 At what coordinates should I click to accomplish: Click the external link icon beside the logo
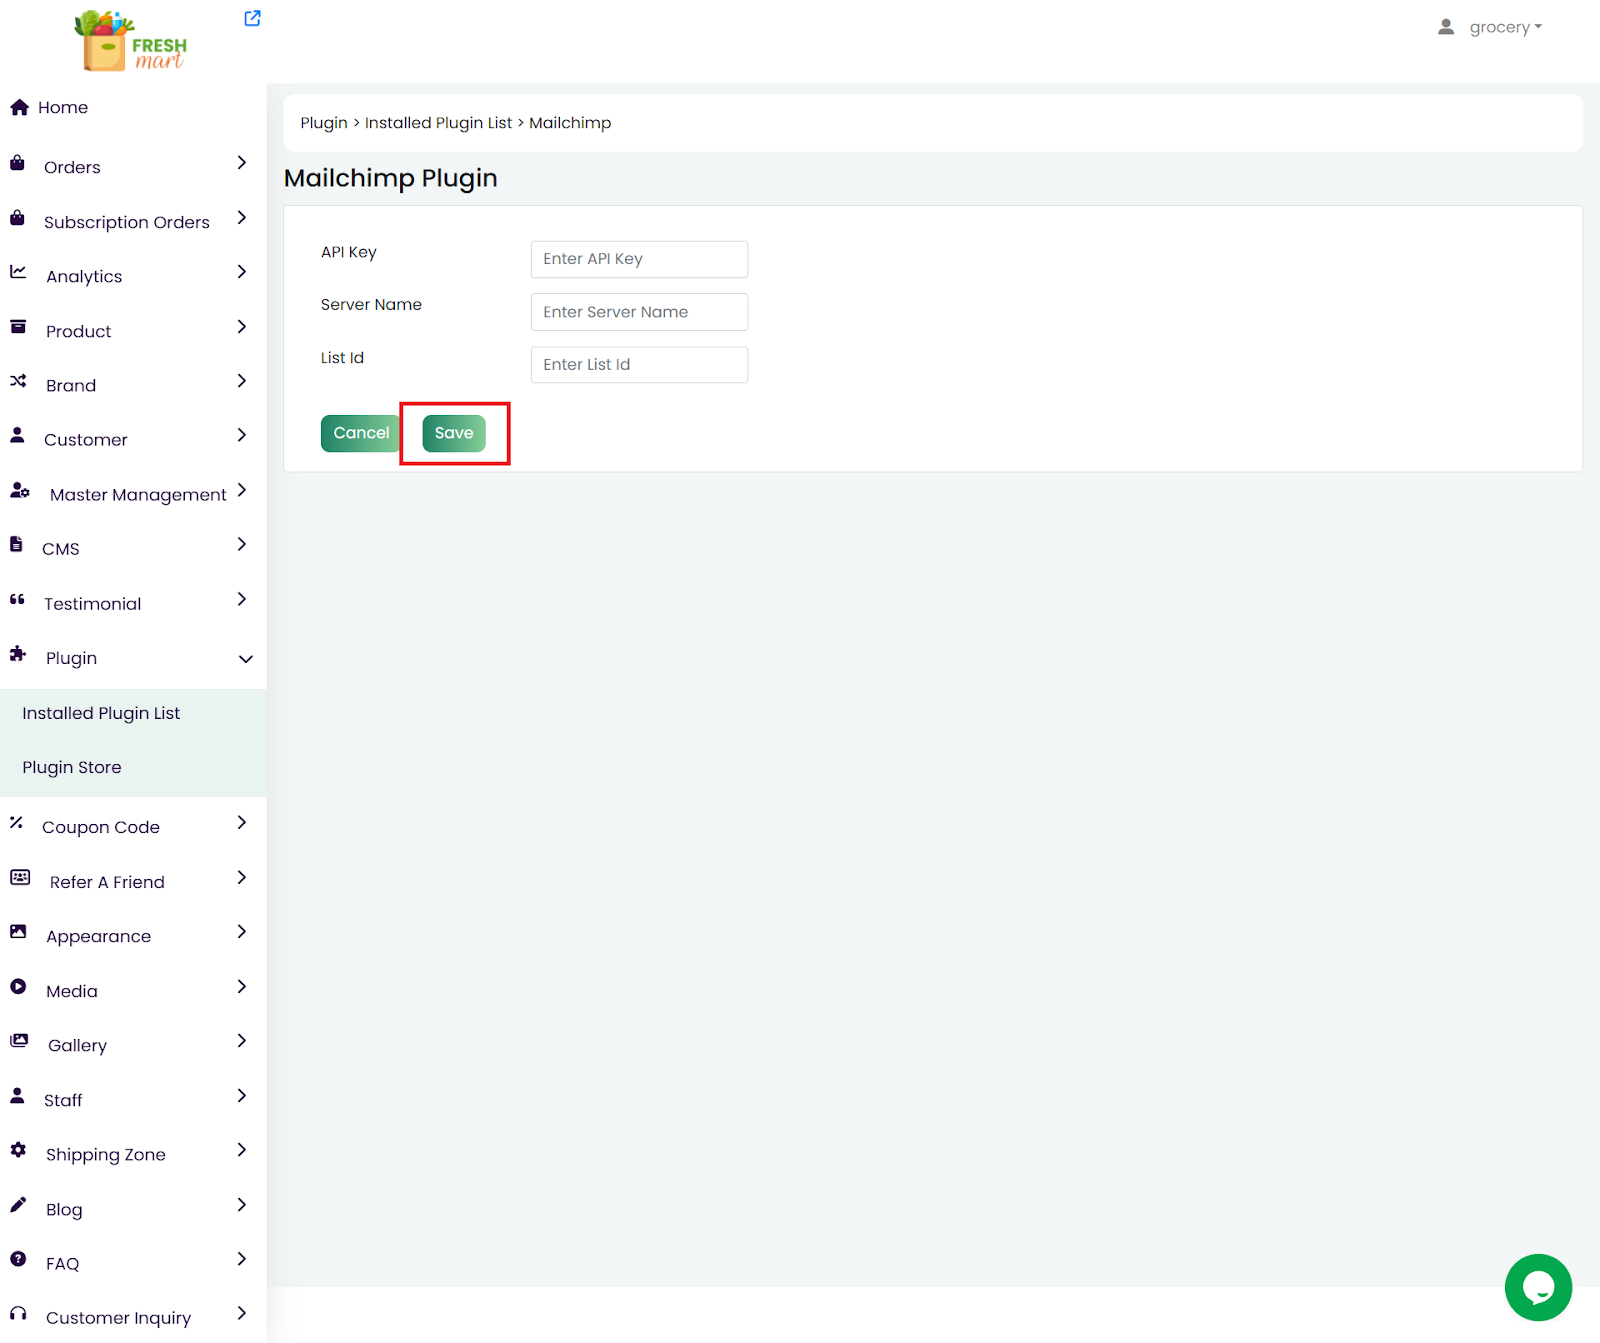pyautogui.click(x=252, y=18)
